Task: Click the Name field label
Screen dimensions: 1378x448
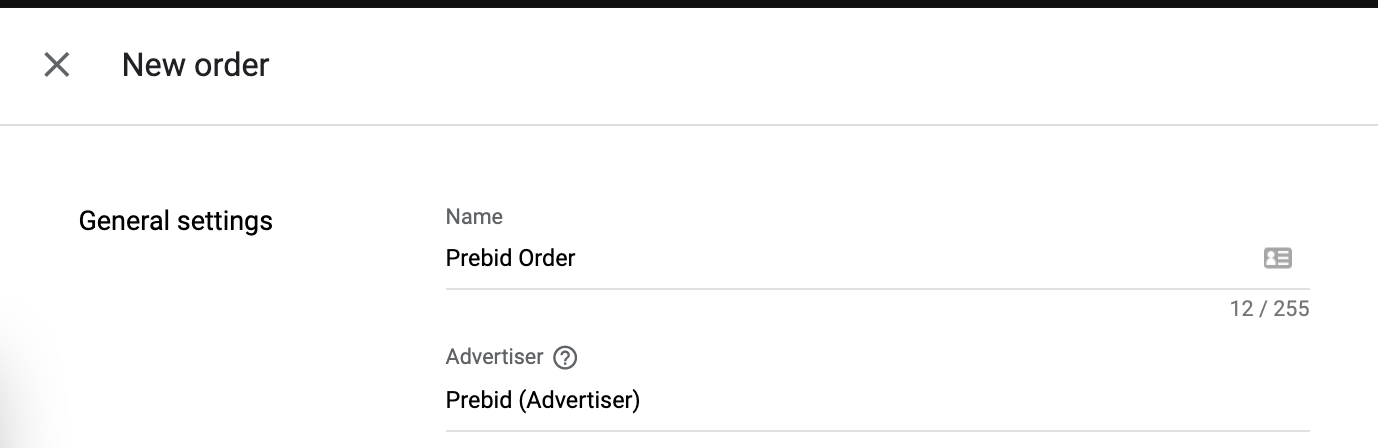Action: [x=474, y=216]
